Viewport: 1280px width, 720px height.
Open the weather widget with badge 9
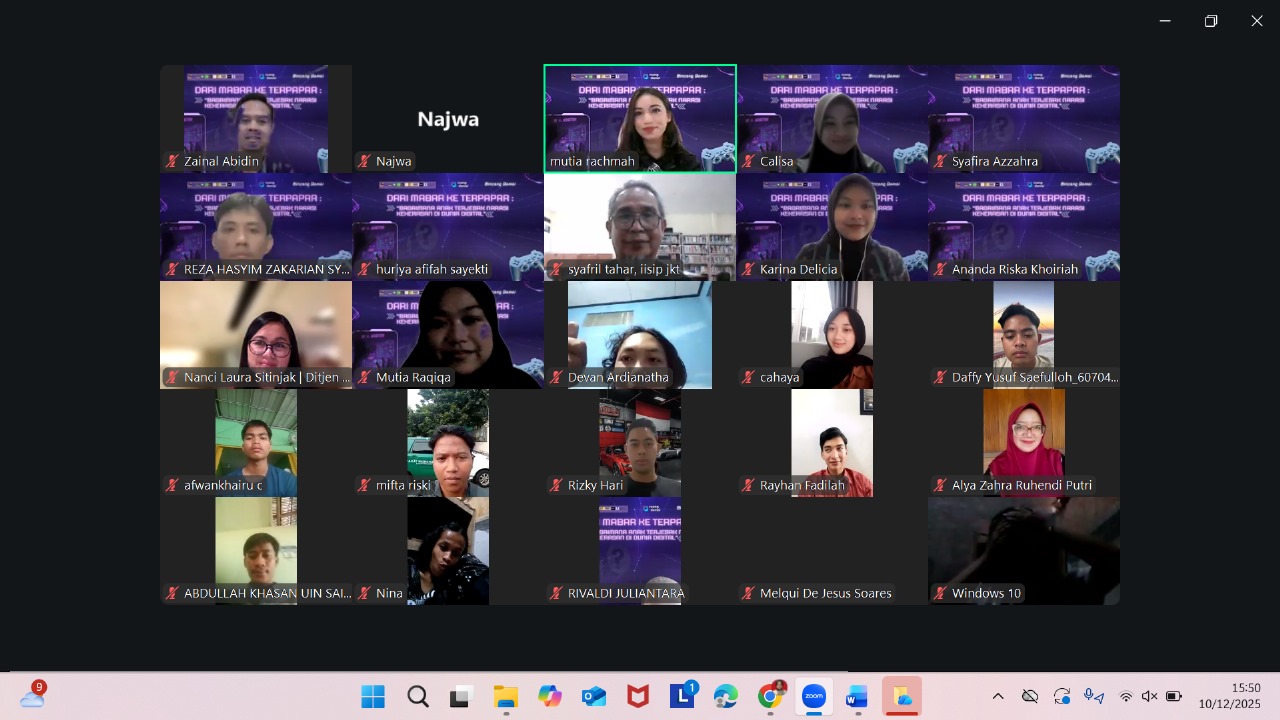[32, 696]
